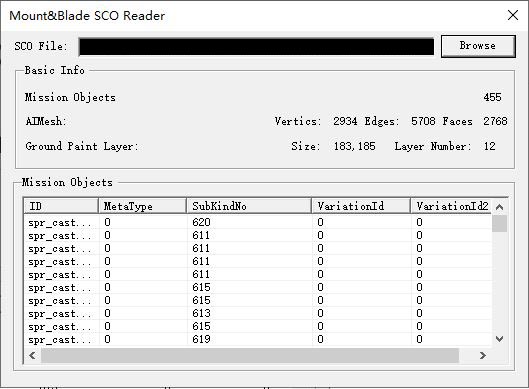Close the SCO Reader window
The height and width of the screenshot is (389, 529).
(513, 15)
